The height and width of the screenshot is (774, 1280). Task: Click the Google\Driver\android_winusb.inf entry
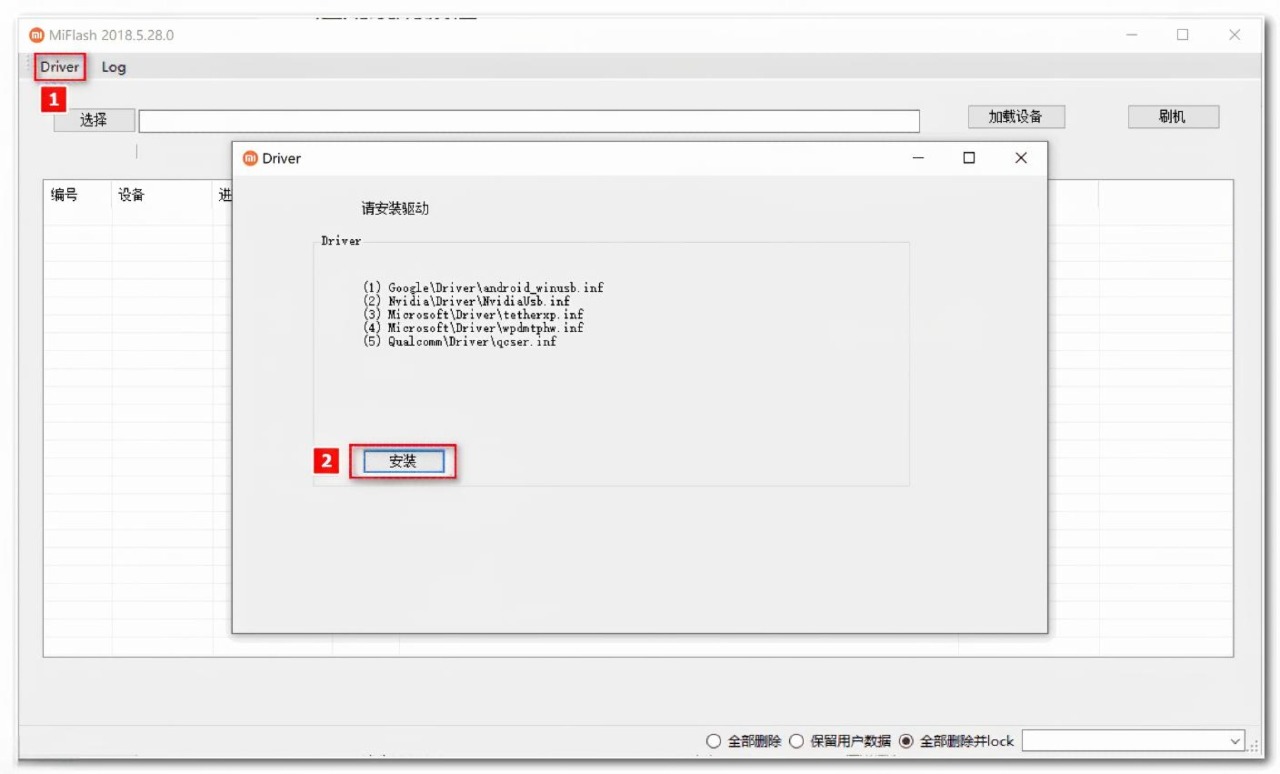click(x=484, y=288)
